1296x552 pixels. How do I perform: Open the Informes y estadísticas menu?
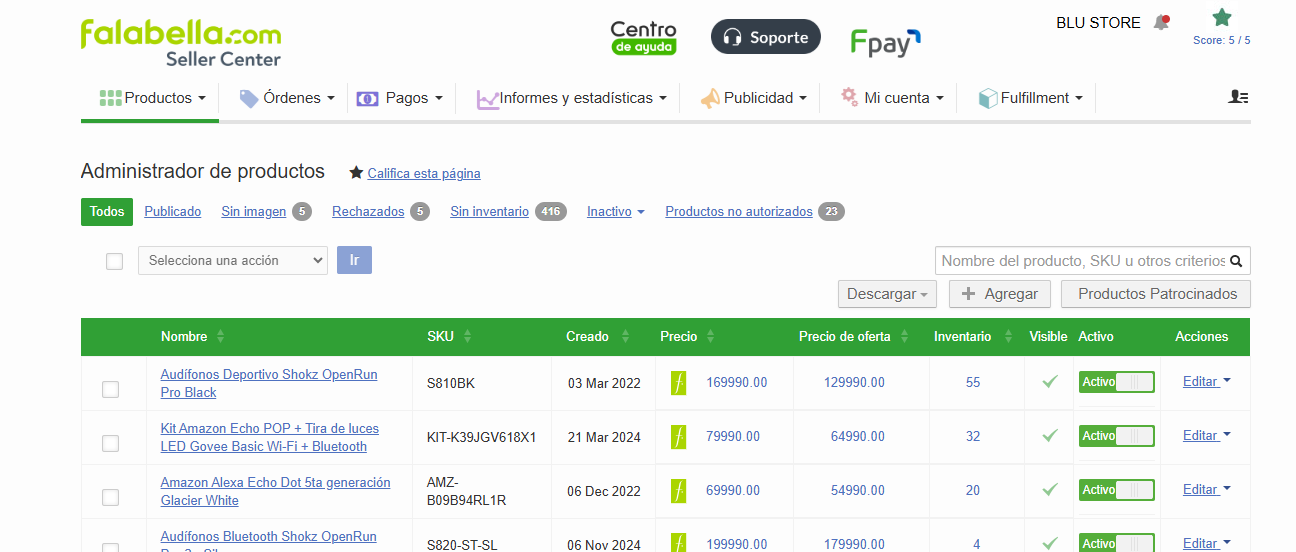572,98
